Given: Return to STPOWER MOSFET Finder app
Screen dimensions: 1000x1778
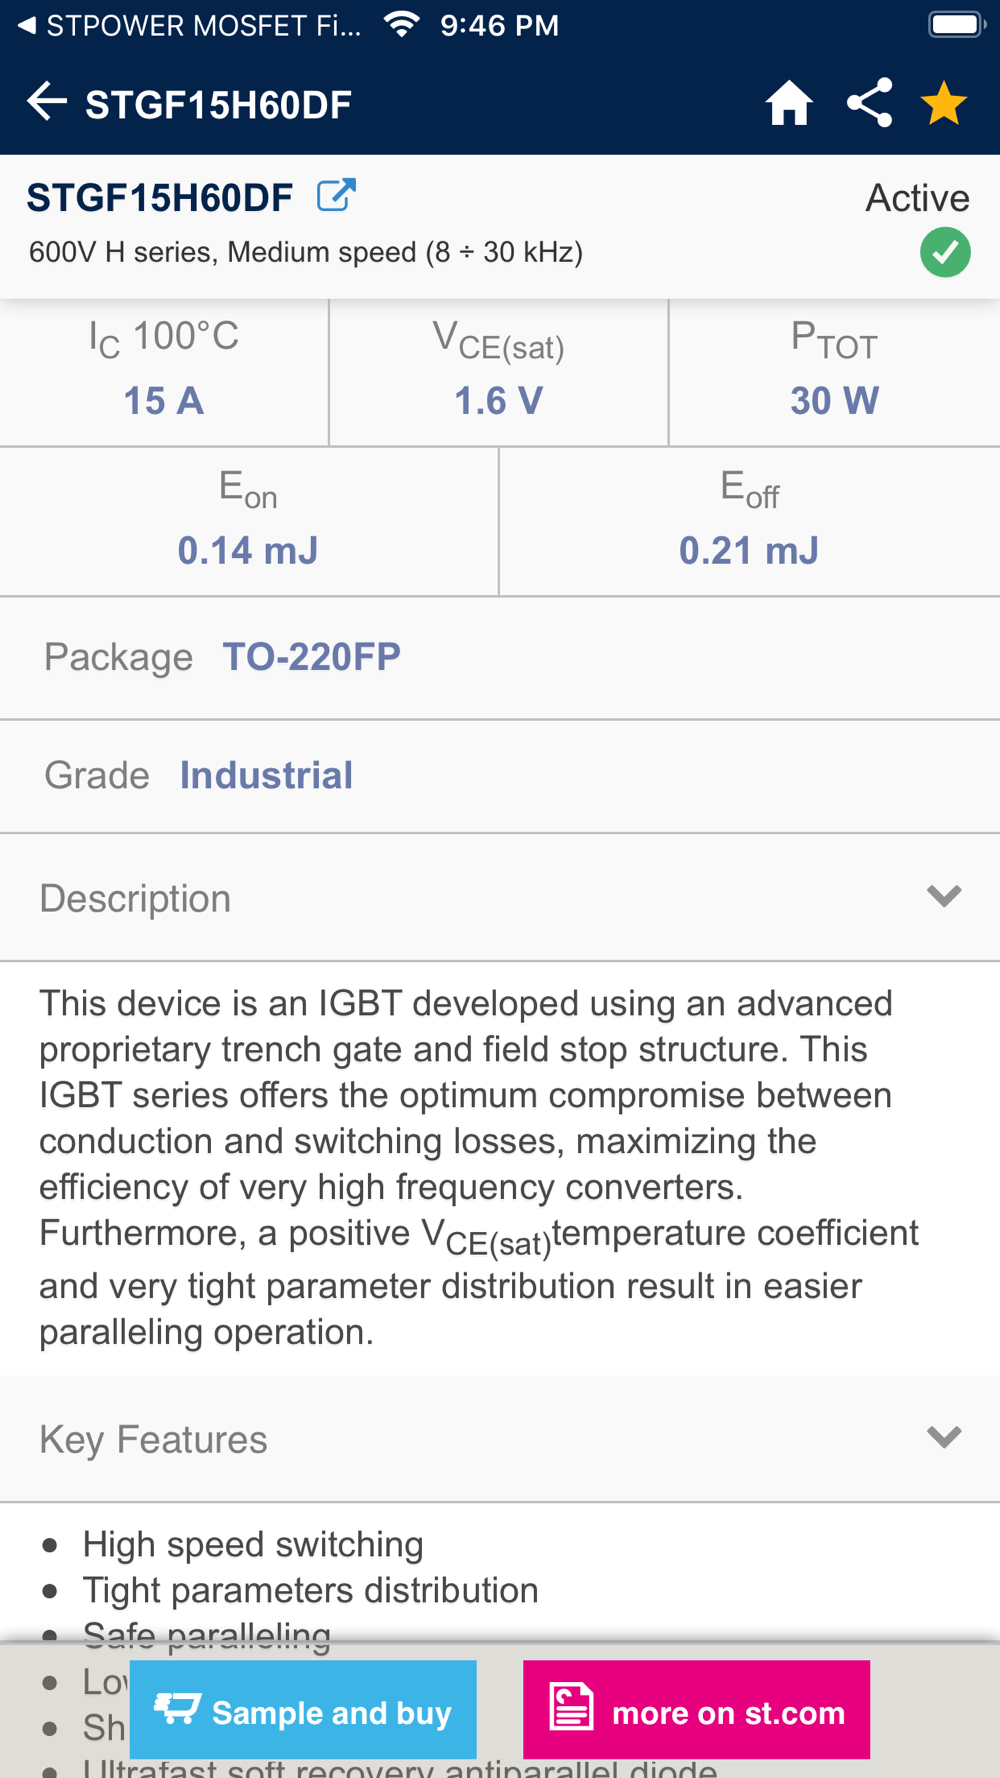Looking at the screenshot, I should pyautogui.click(x=190, y=26).
